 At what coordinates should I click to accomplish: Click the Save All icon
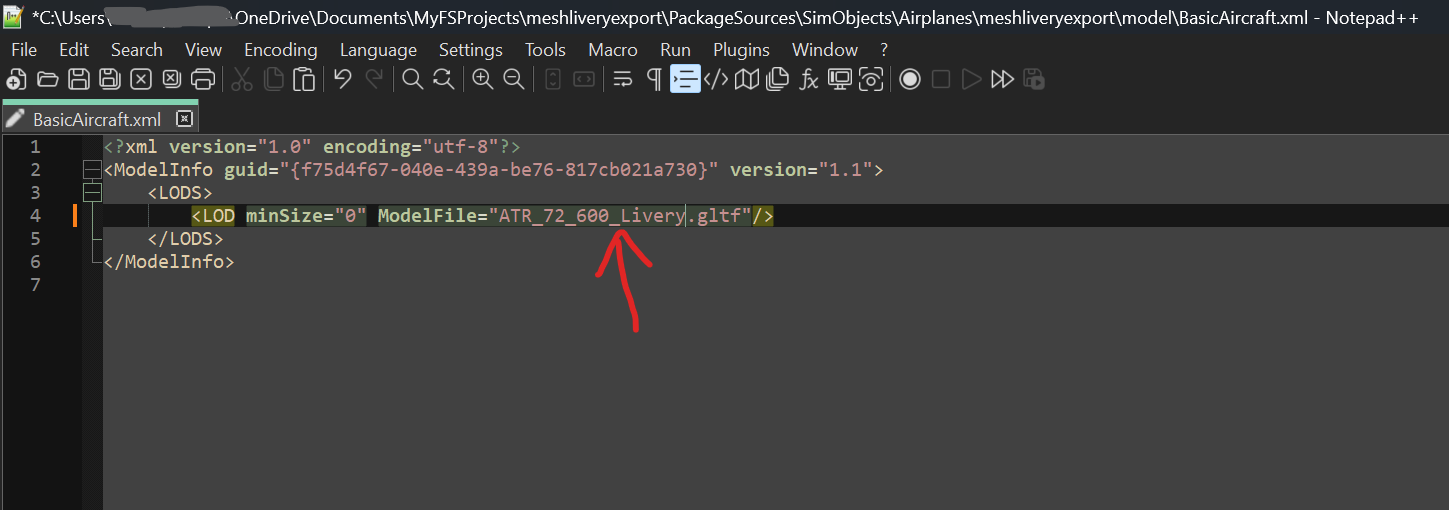(110, 80)
